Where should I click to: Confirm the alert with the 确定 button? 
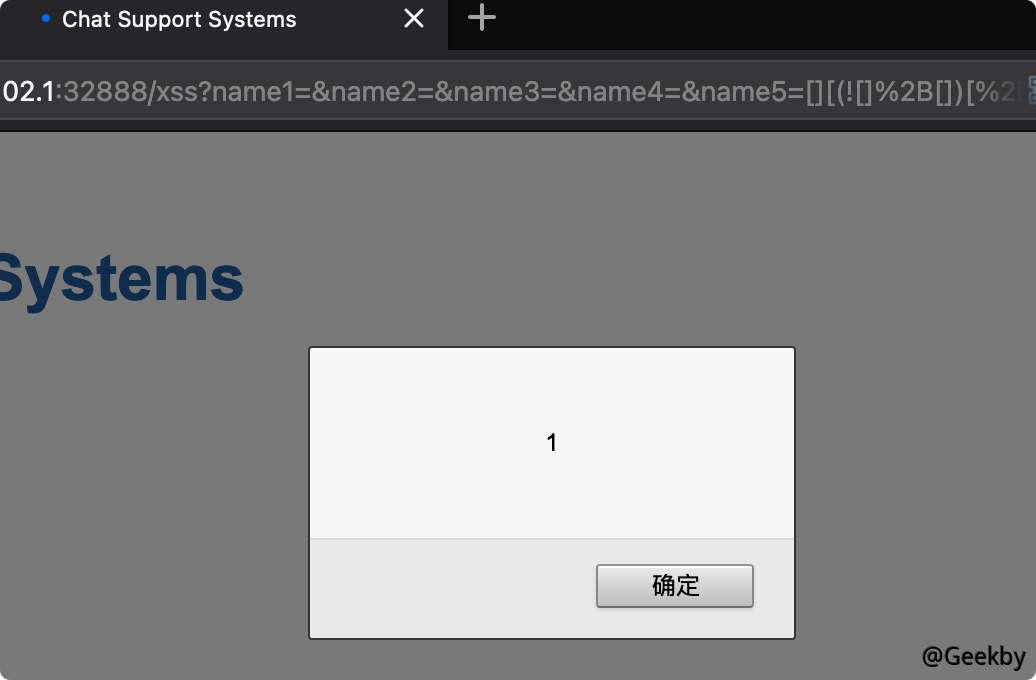pos(675,586)
